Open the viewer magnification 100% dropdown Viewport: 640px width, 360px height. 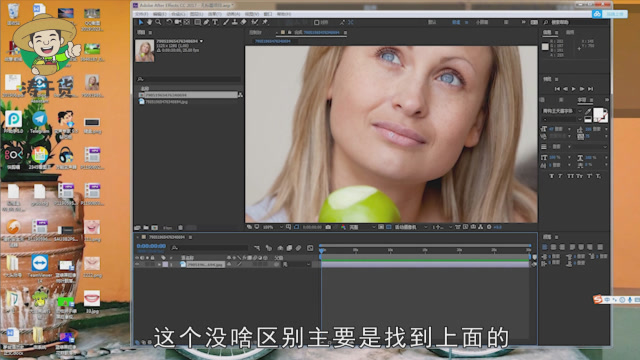coord(273,227)
